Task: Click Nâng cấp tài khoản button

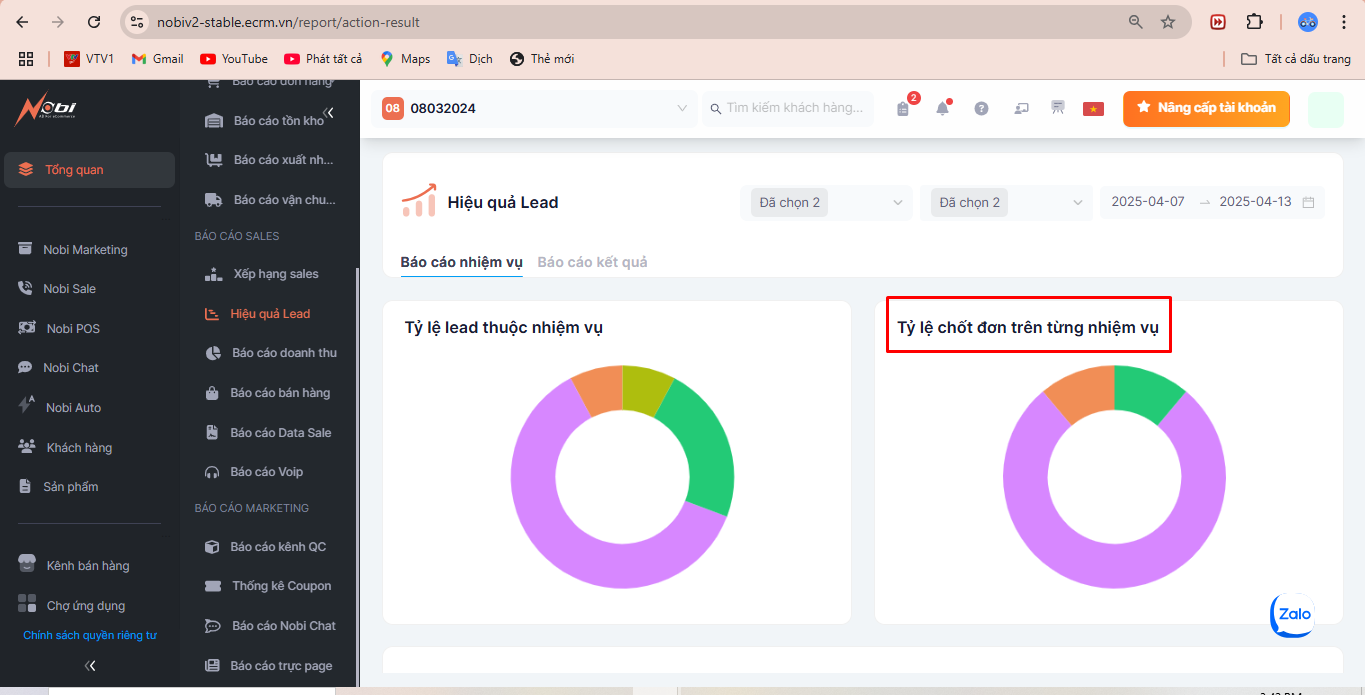Action: point(1205,108)
